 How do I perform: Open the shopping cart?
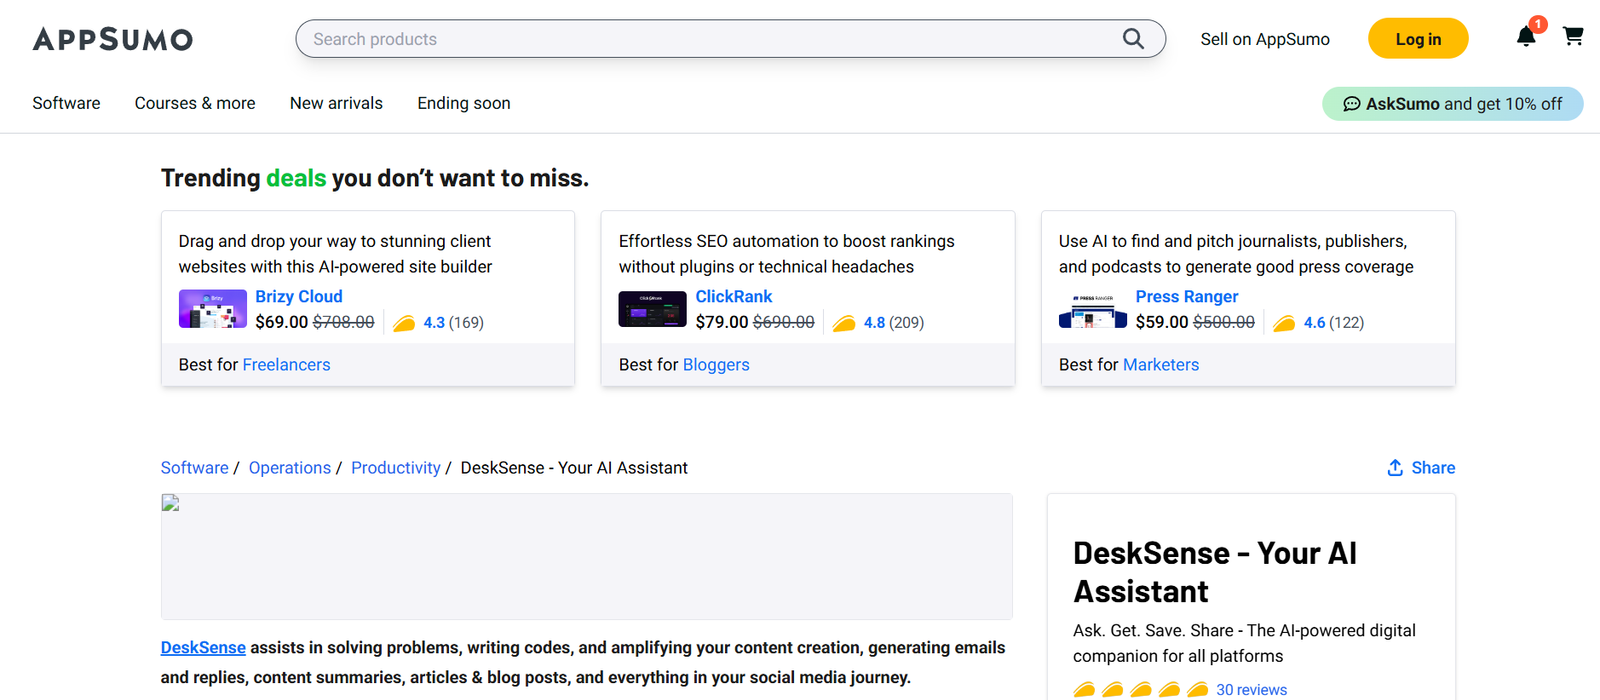click(x=1573, y=37)
